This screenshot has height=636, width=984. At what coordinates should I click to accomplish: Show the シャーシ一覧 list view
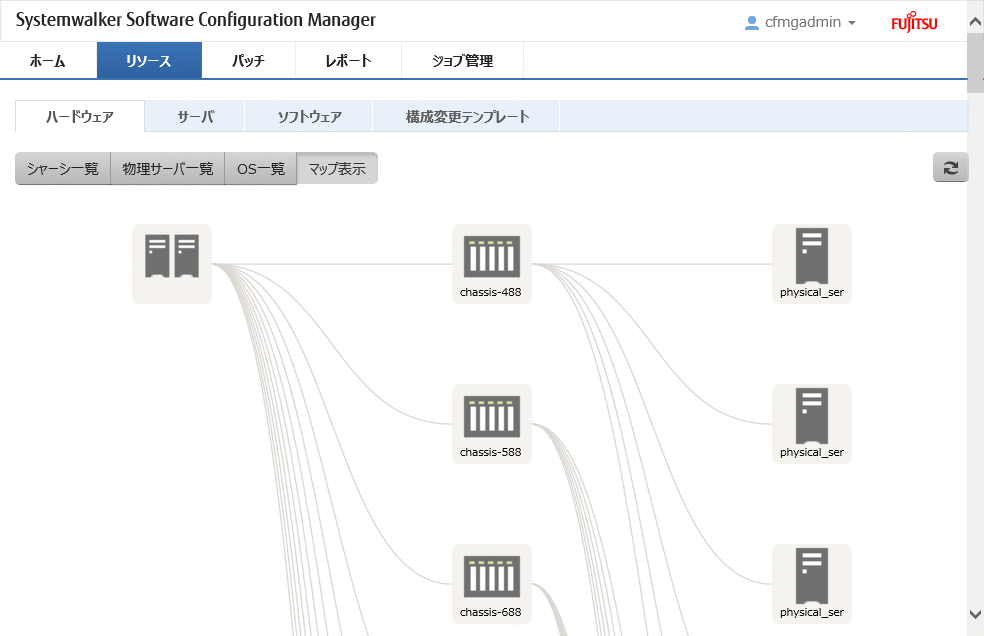tap(63, 168)
